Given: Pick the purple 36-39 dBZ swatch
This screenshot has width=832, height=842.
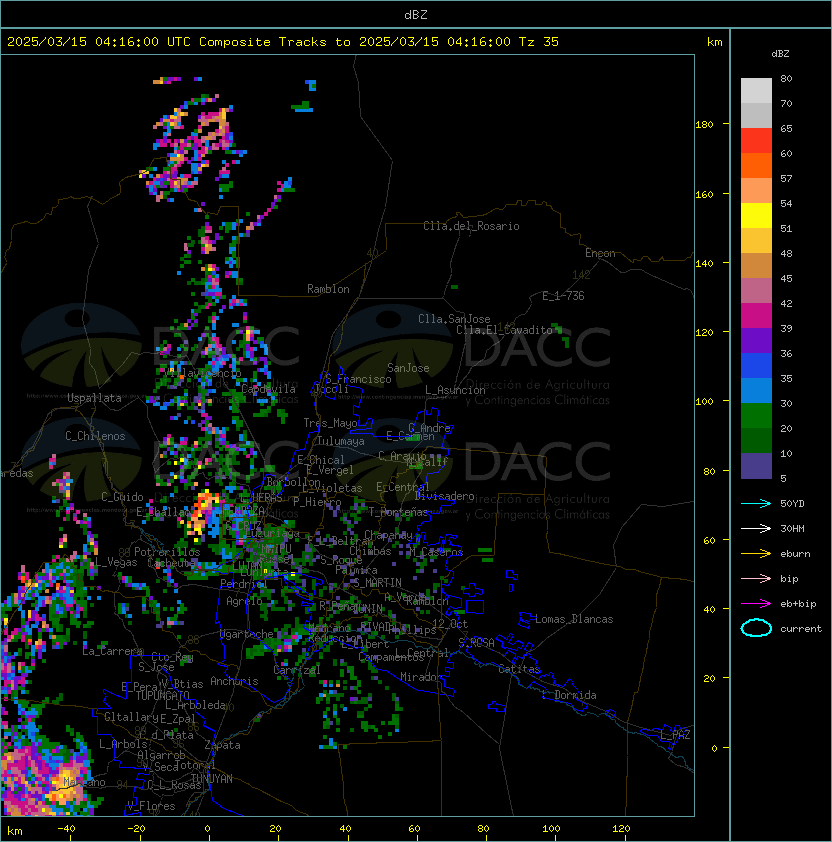Looking at the screenshot, I should (756, 340).
